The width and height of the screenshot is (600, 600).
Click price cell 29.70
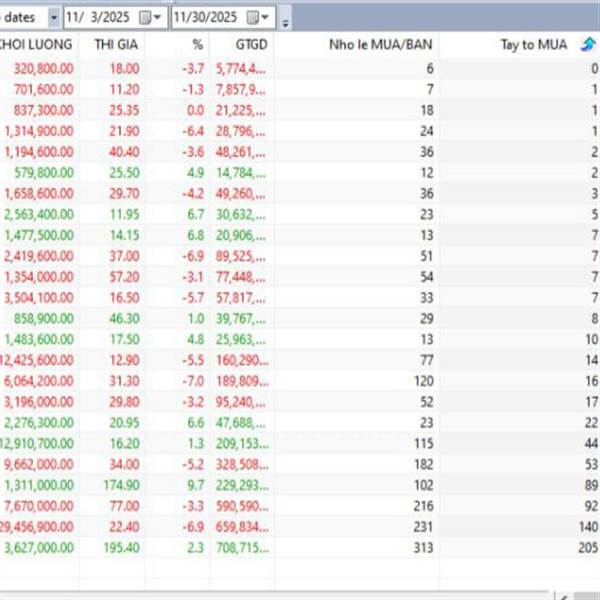click(x=124, y=194)
